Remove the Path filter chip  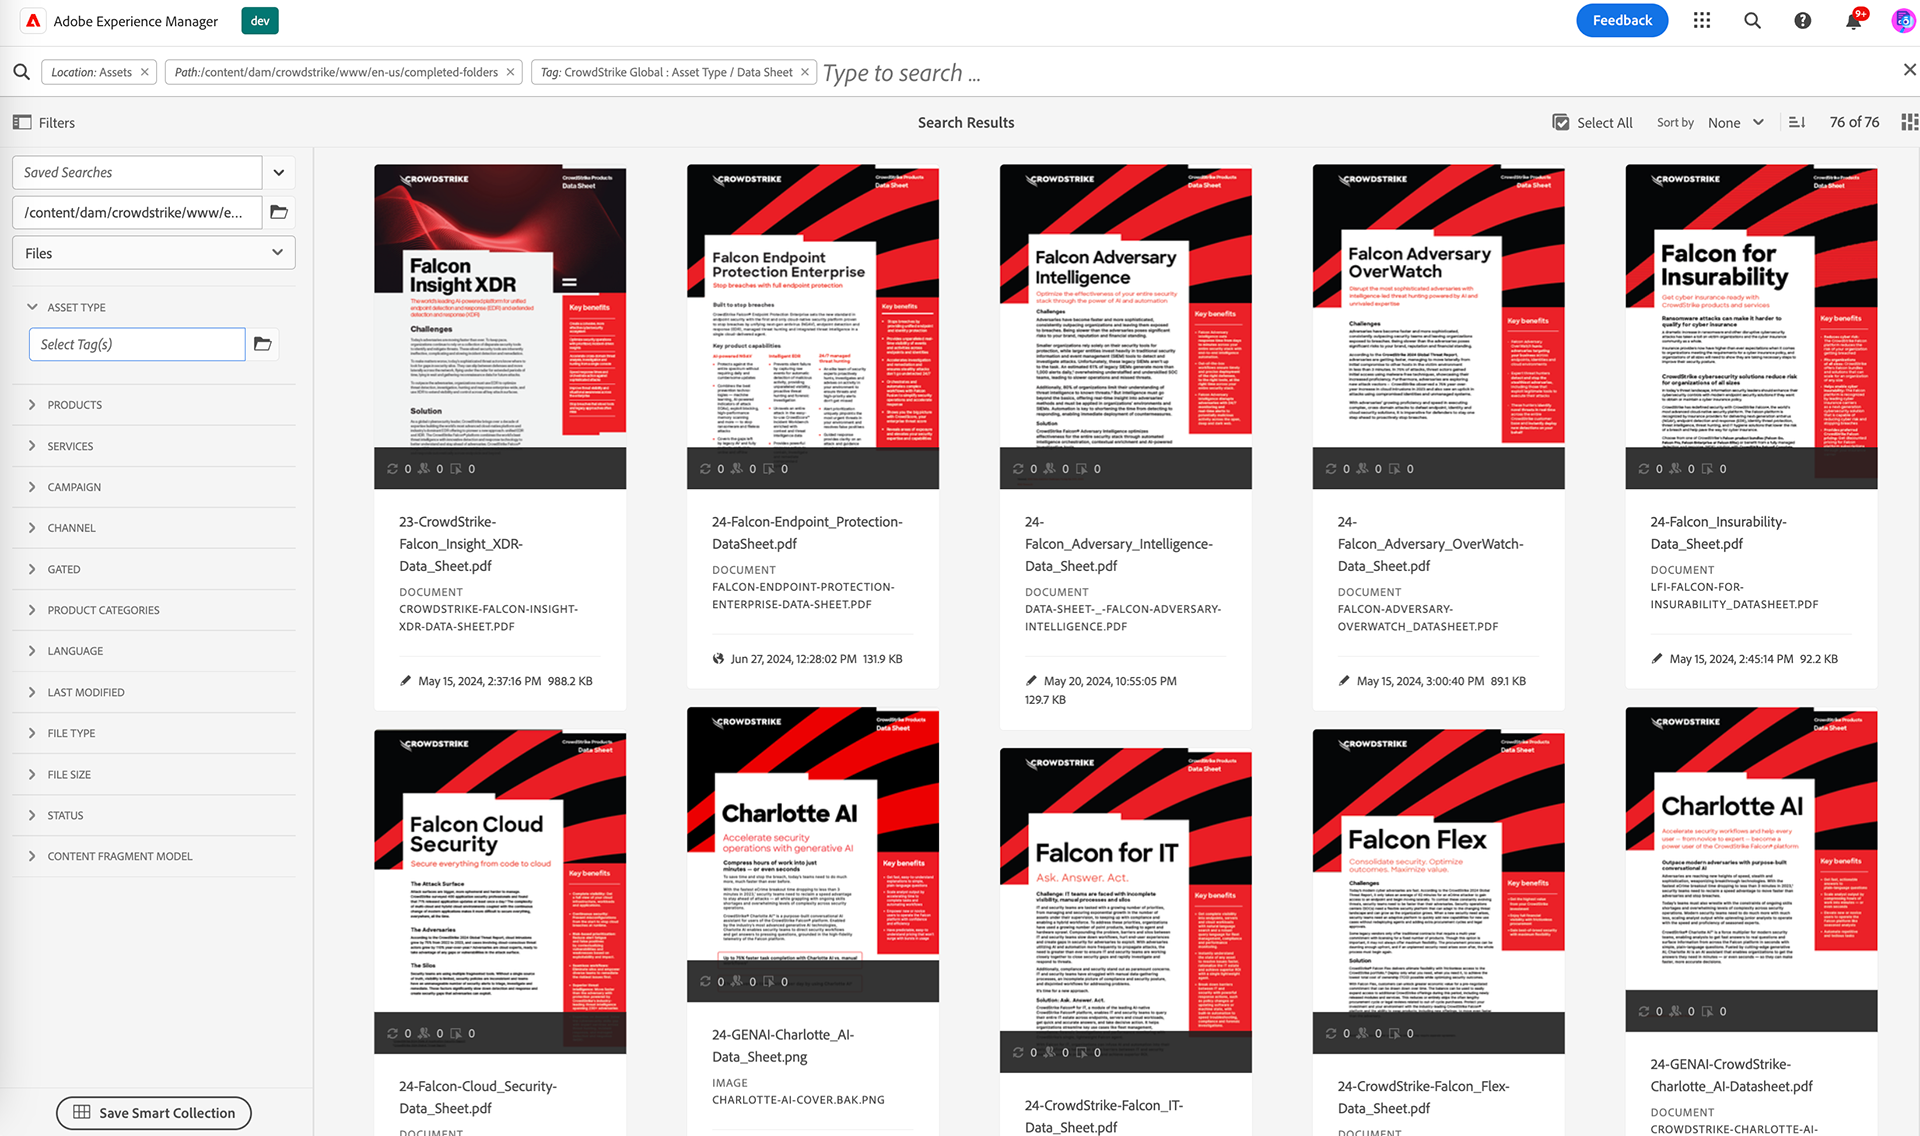coord(510,72)
